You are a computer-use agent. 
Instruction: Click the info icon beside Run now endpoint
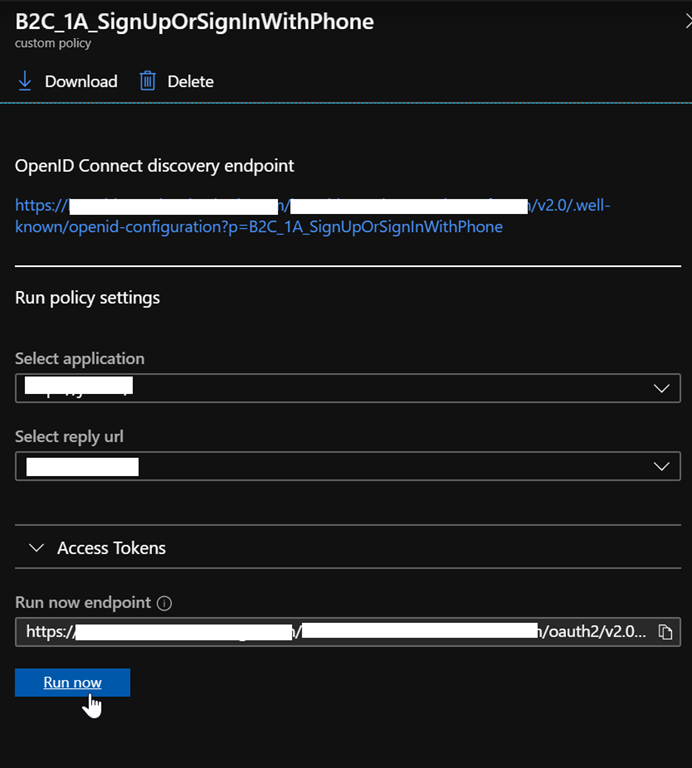point(165,603)
